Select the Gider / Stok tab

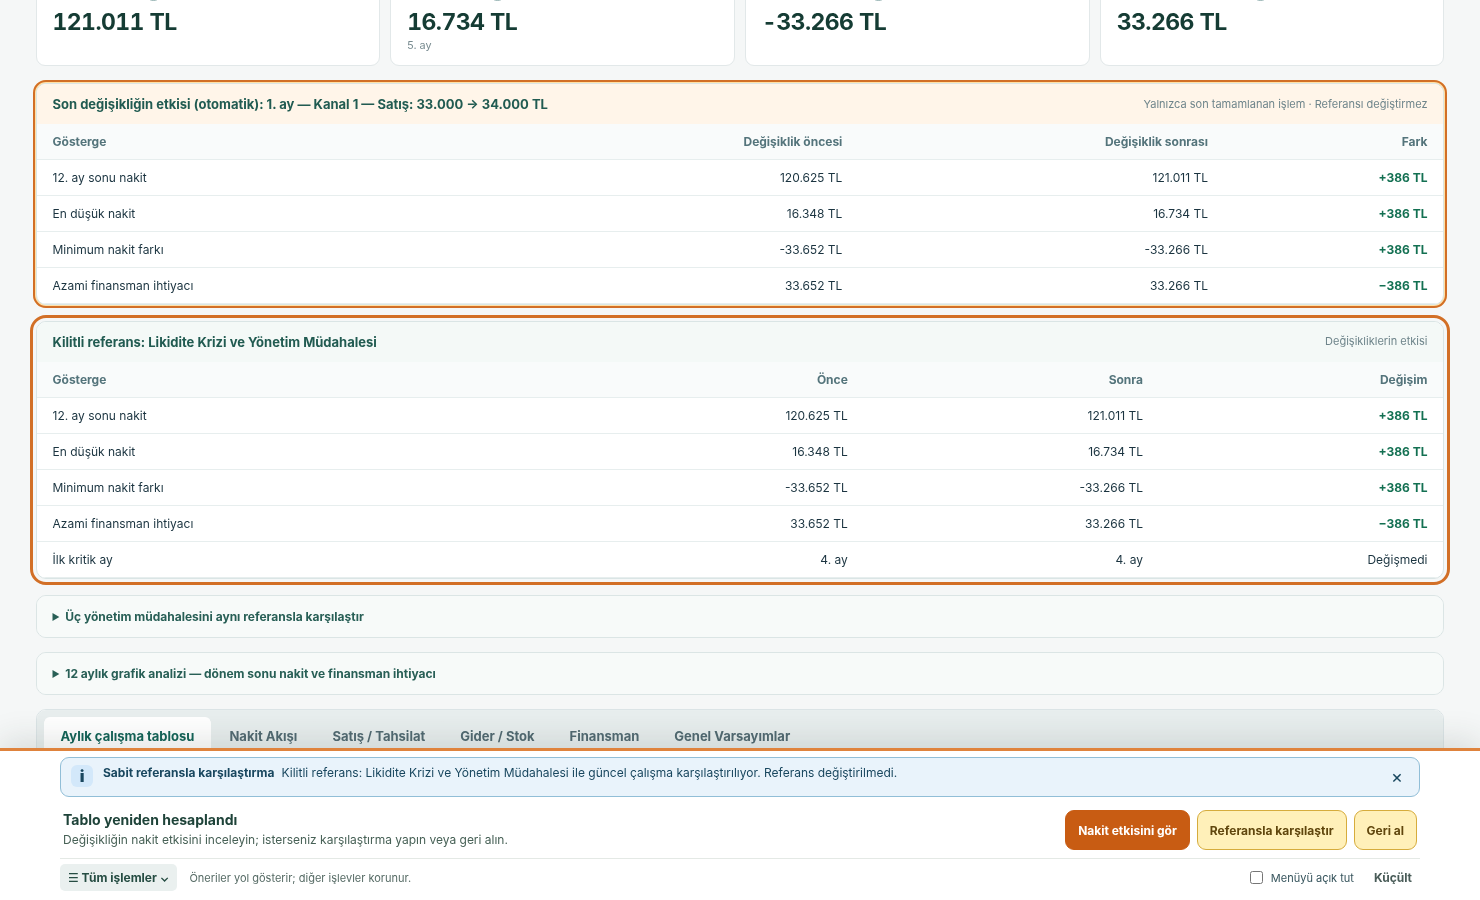497,736
